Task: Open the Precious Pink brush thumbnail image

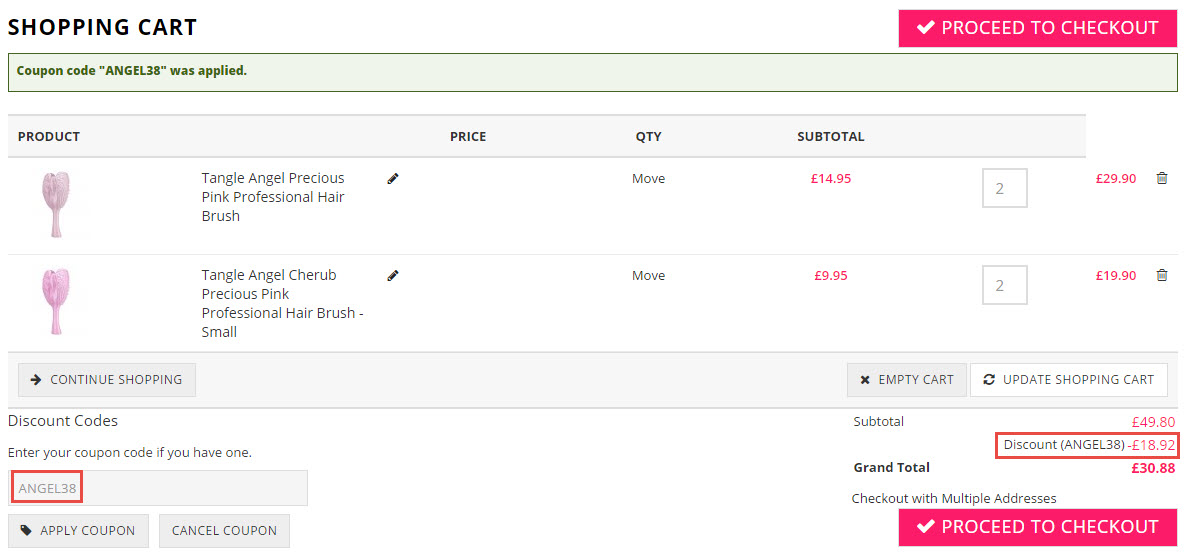Action: click(x=57, y=204)
